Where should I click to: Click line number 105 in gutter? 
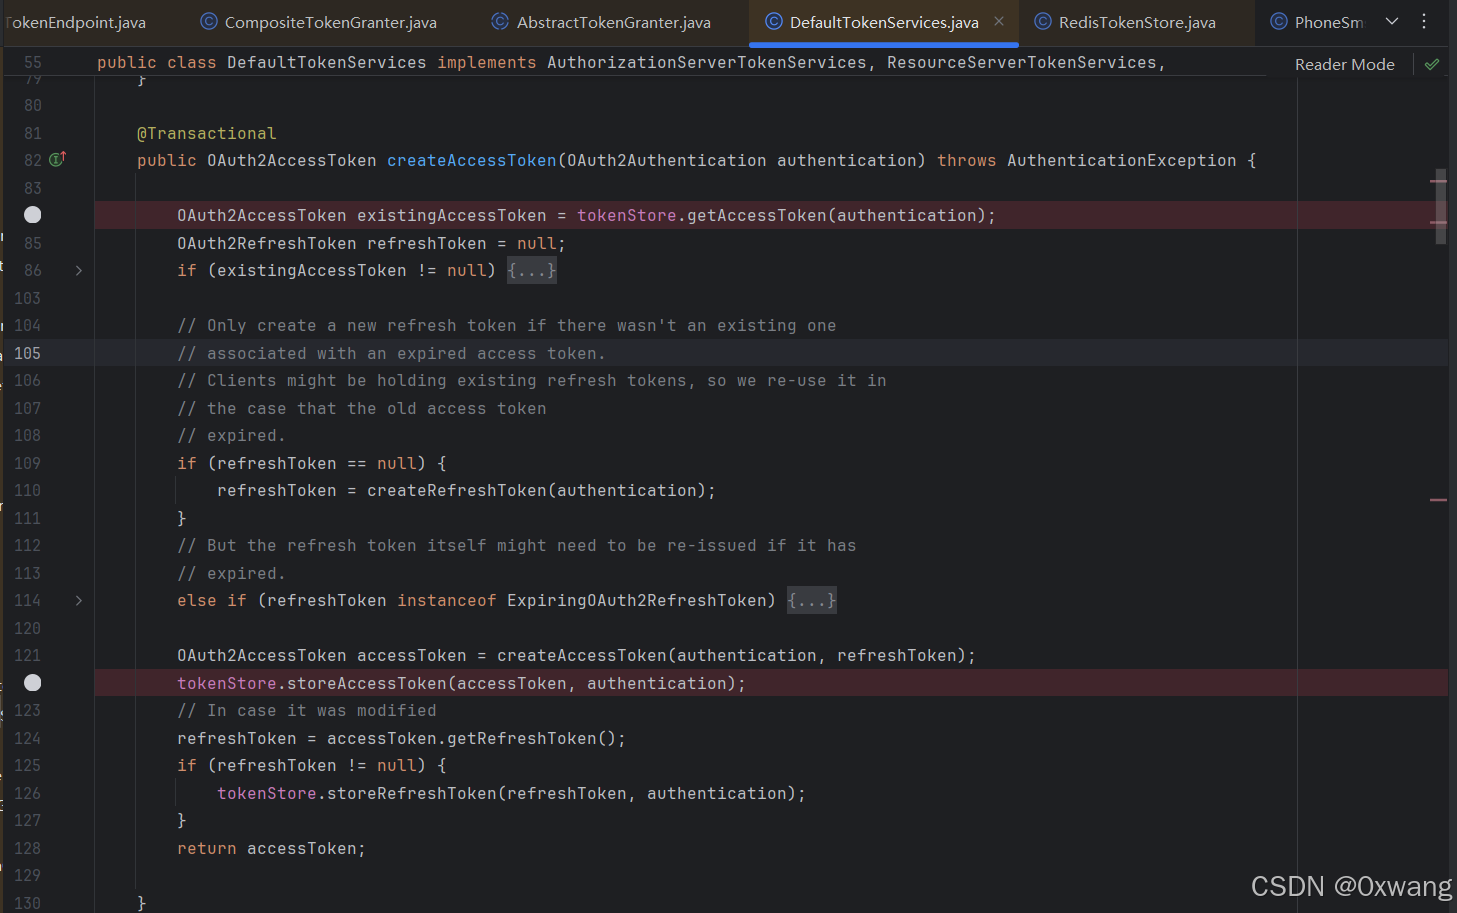click(x=27, y=353)
